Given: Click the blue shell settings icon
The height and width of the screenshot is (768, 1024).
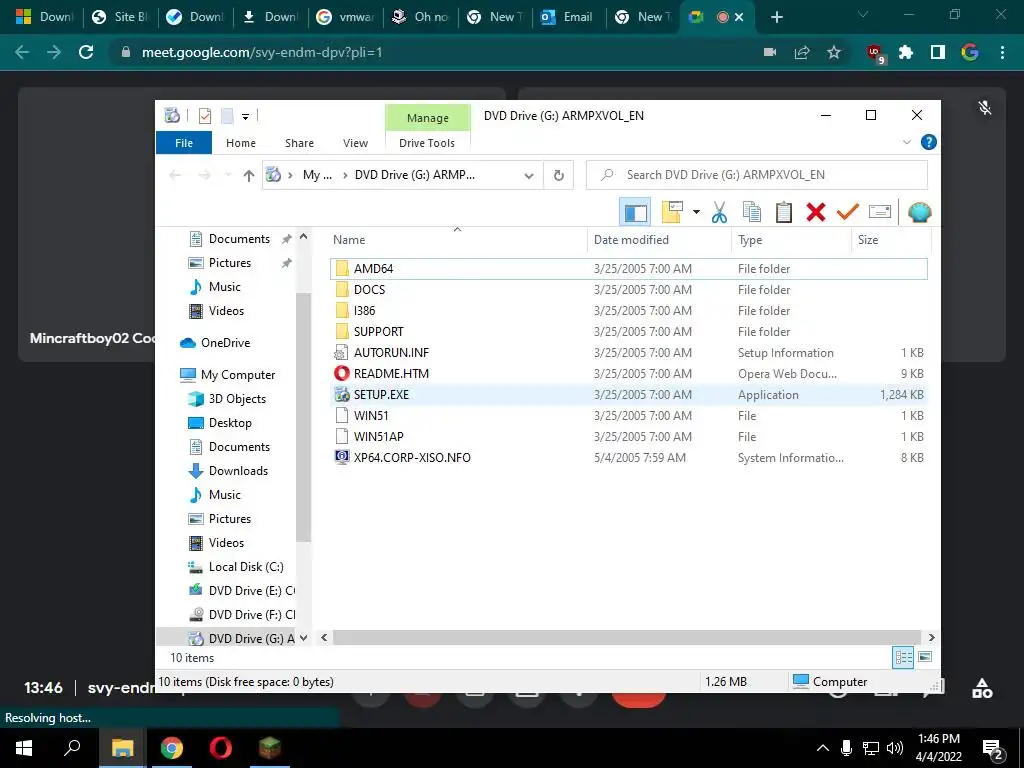Looking at the screenshot, I should tap(920, 212).
